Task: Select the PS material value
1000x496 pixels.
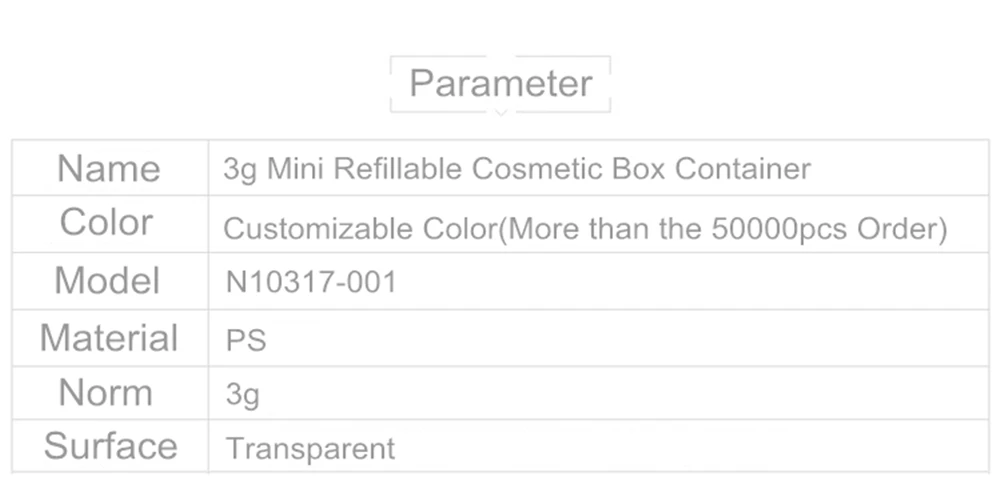Action: click(x=246, y=340)
